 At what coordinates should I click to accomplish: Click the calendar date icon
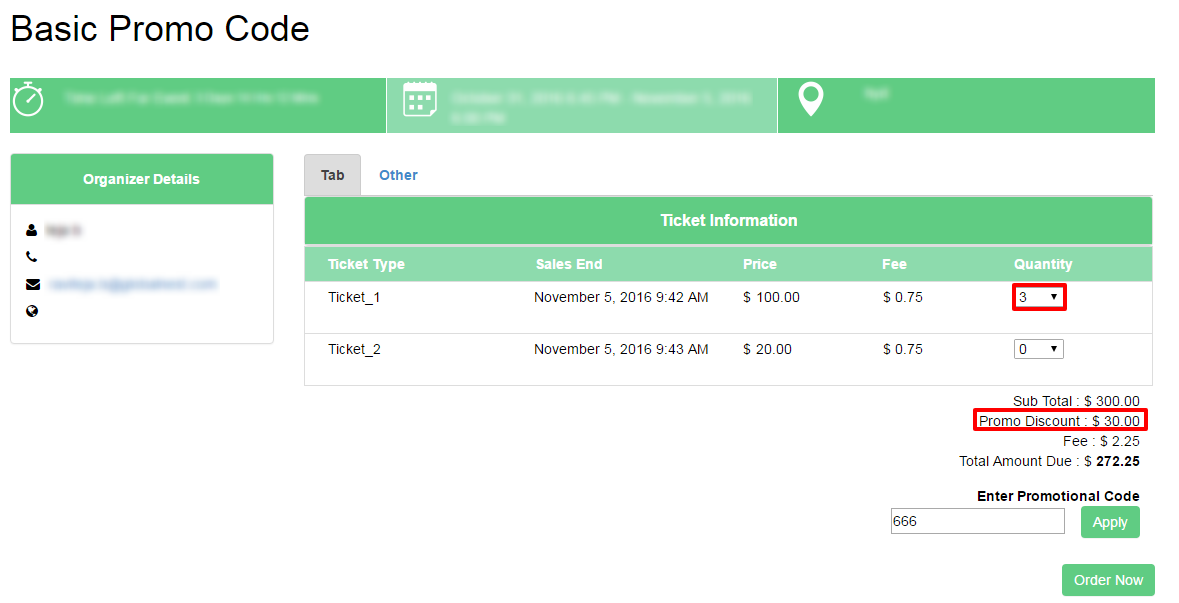click(420, 99)
